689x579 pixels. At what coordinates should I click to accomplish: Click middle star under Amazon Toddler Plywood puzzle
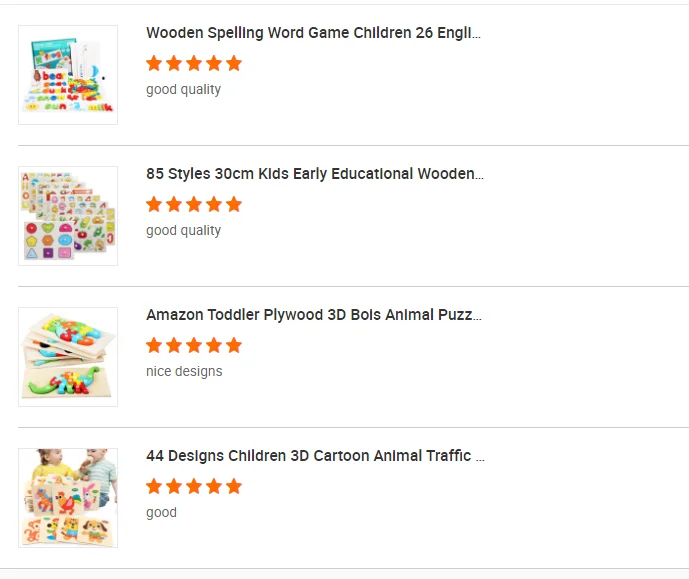click(x=194, y=346)
